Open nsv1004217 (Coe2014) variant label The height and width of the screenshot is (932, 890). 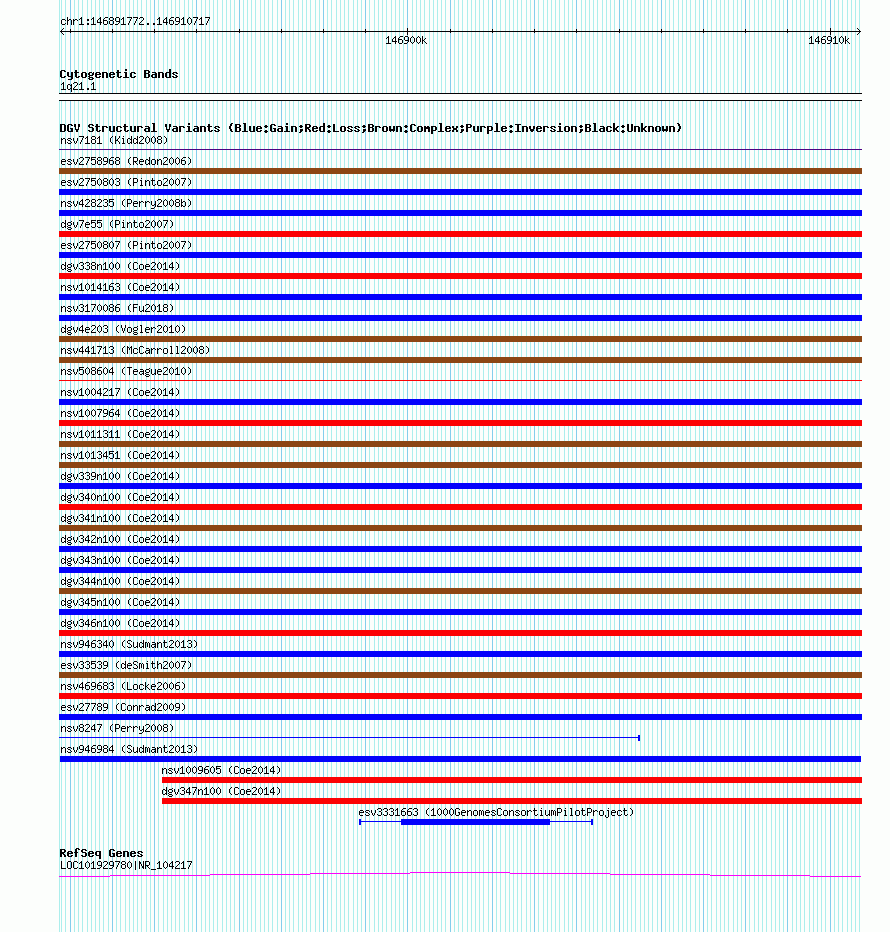click(x=120, y=392)
